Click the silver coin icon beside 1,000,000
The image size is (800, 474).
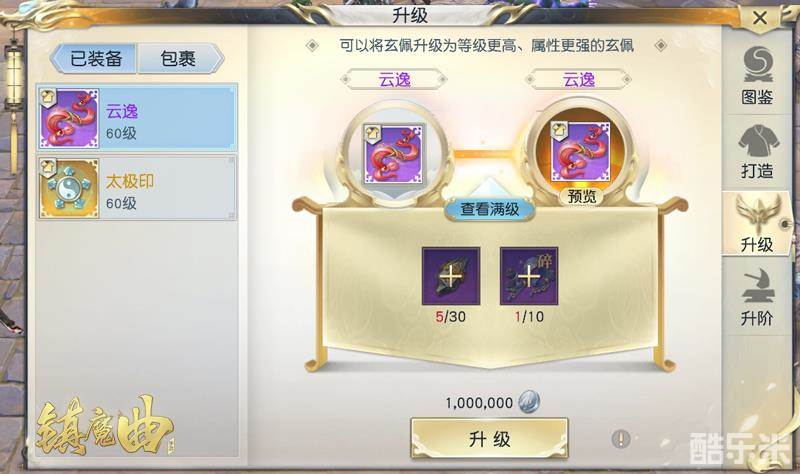(x=529, y=403)
